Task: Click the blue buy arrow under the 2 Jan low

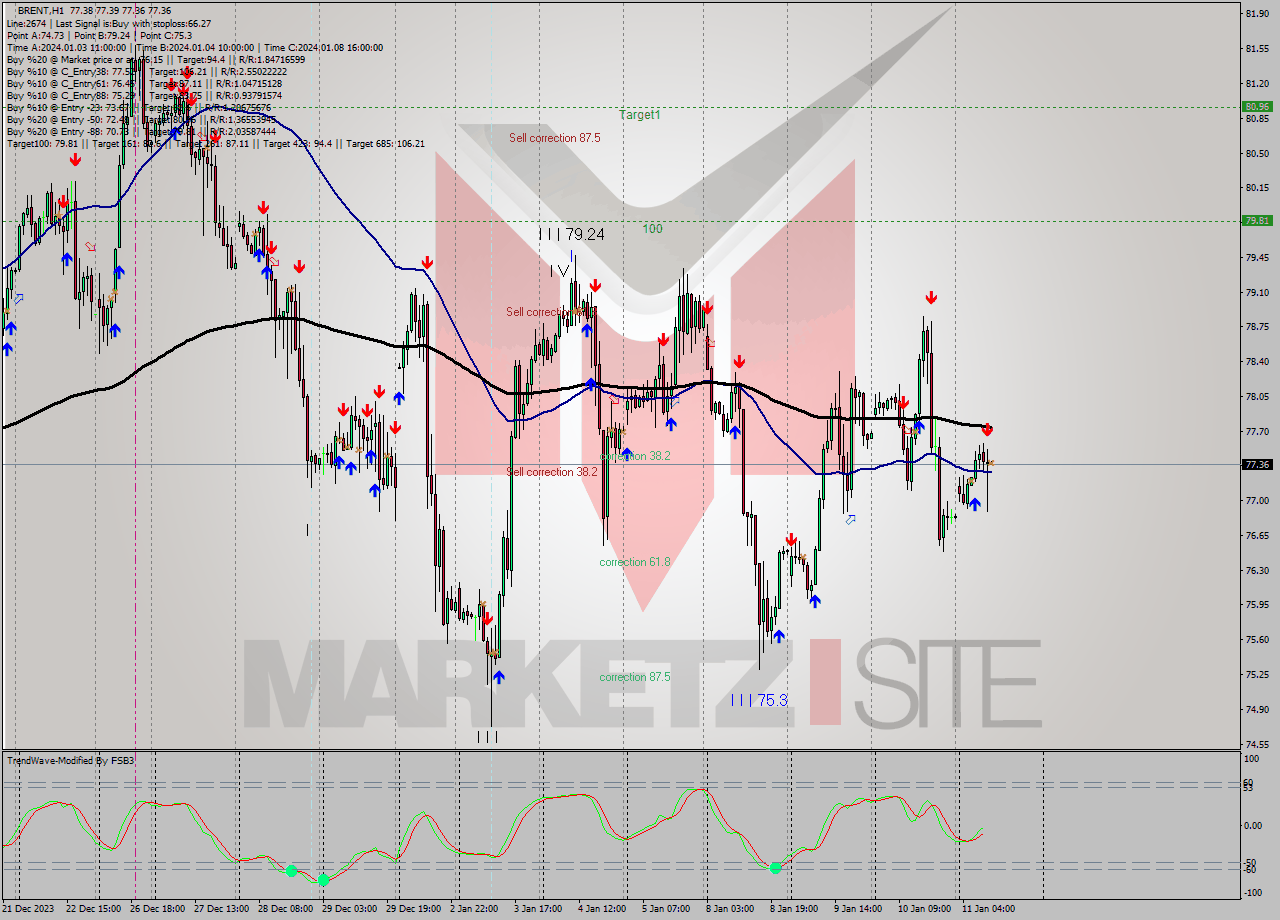Action: pos(498,677)
